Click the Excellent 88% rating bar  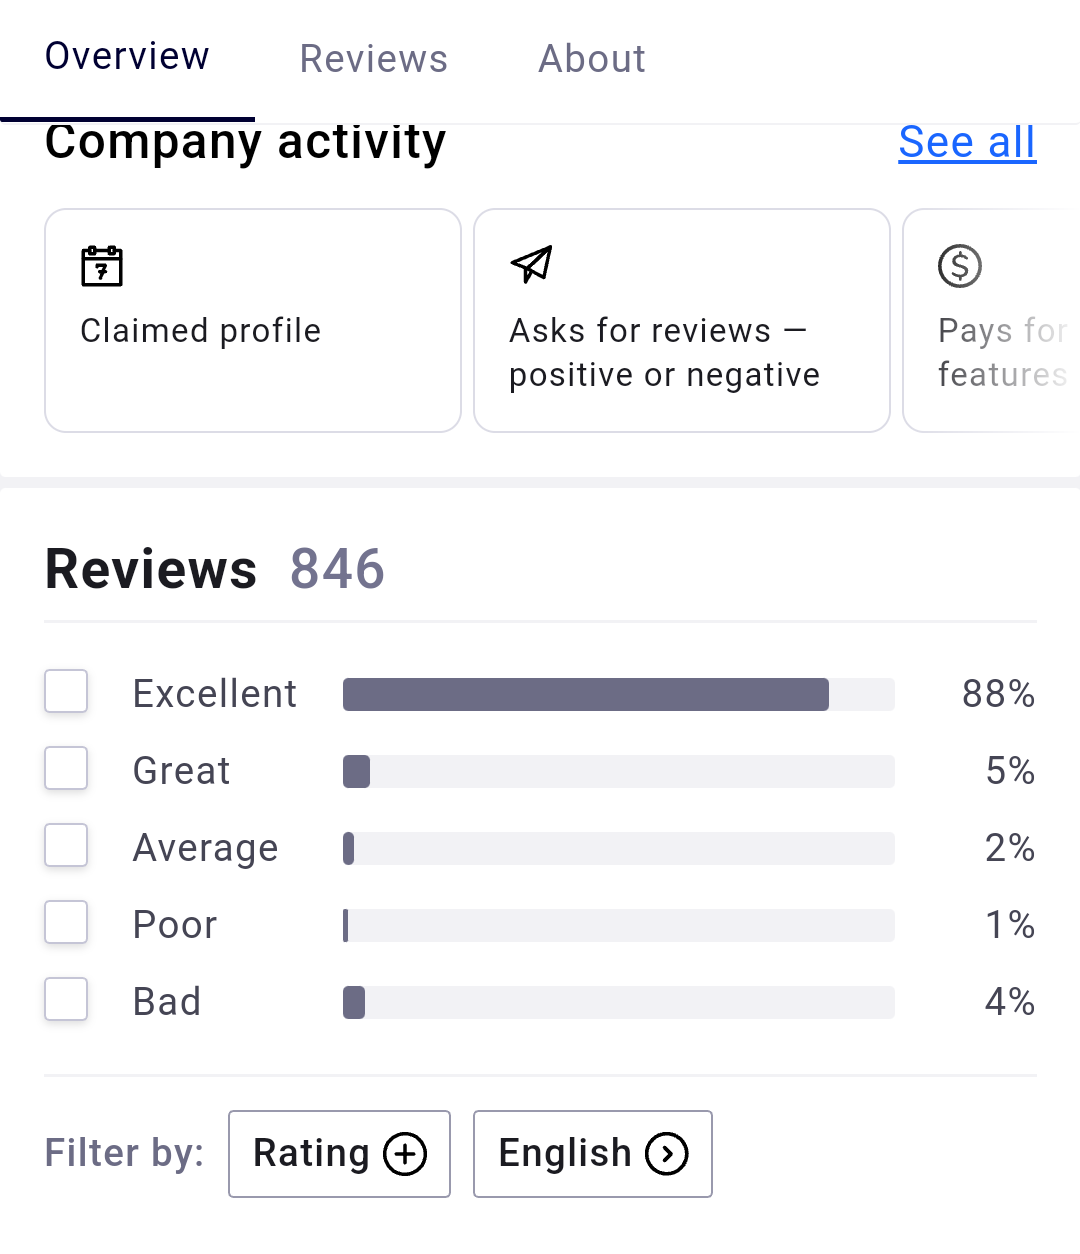click(618, 694)
